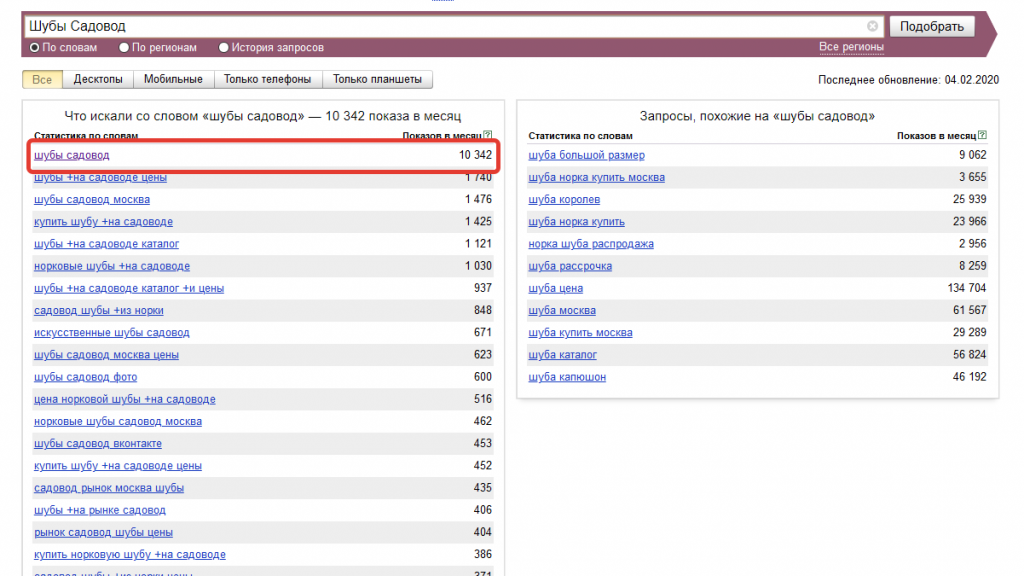The image size is (1024, 576).
Task: Open 'шуба норка купить' similar query
Action: (x=577, y=221)
